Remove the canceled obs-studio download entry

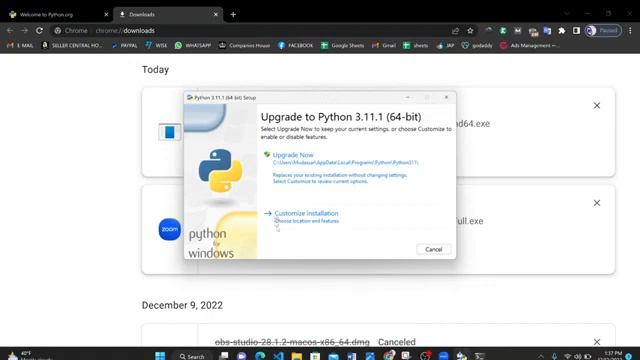click(597, 342)
